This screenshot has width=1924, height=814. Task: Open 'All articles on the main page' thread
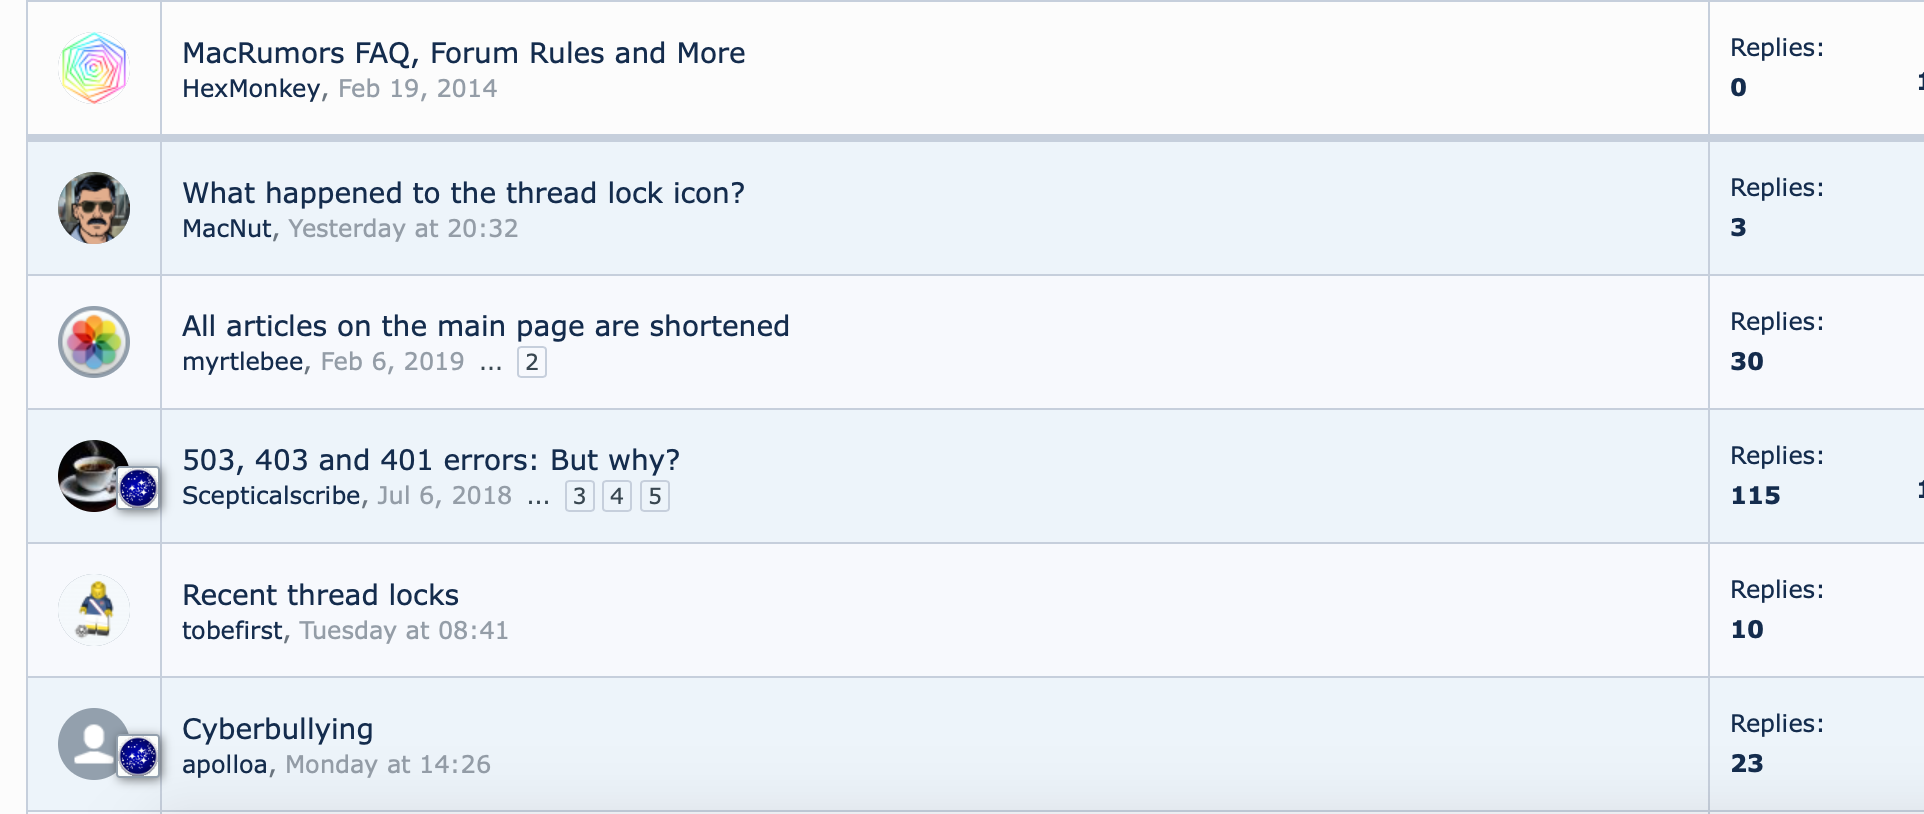485,326
